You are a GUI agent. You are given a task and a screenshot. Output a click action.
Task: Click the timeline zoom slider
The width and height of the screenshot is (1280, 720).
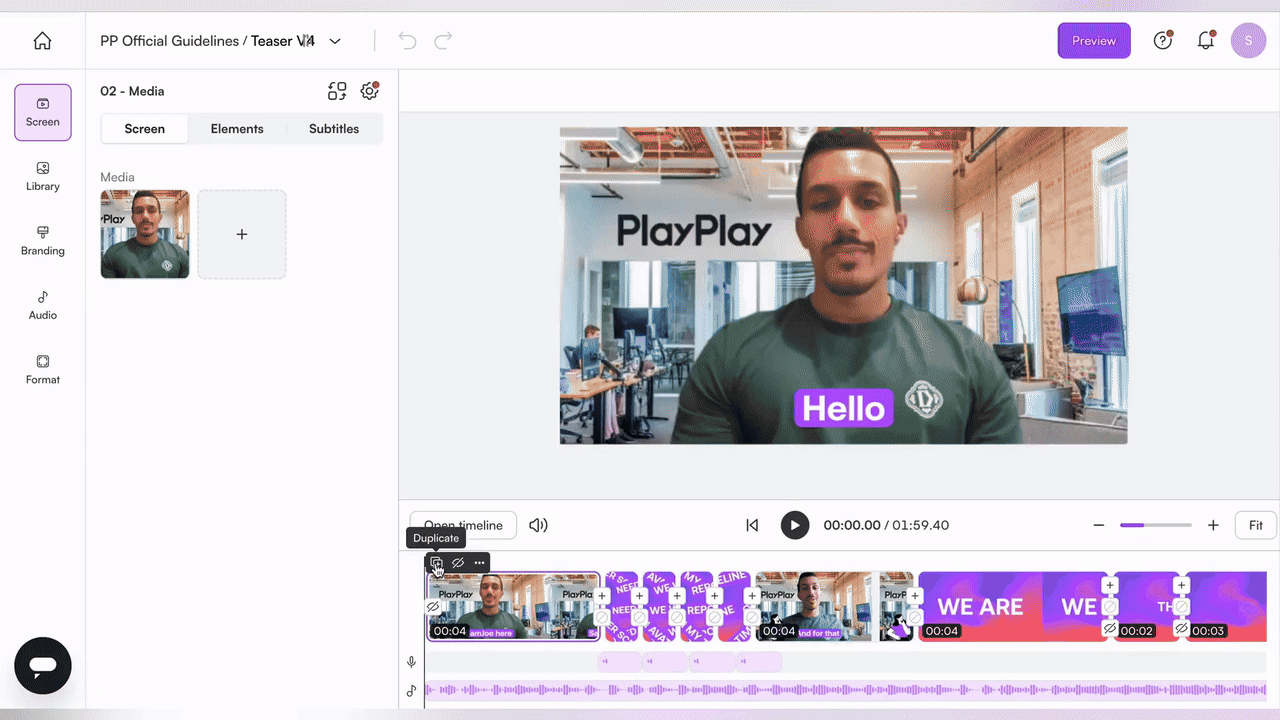1156,525
